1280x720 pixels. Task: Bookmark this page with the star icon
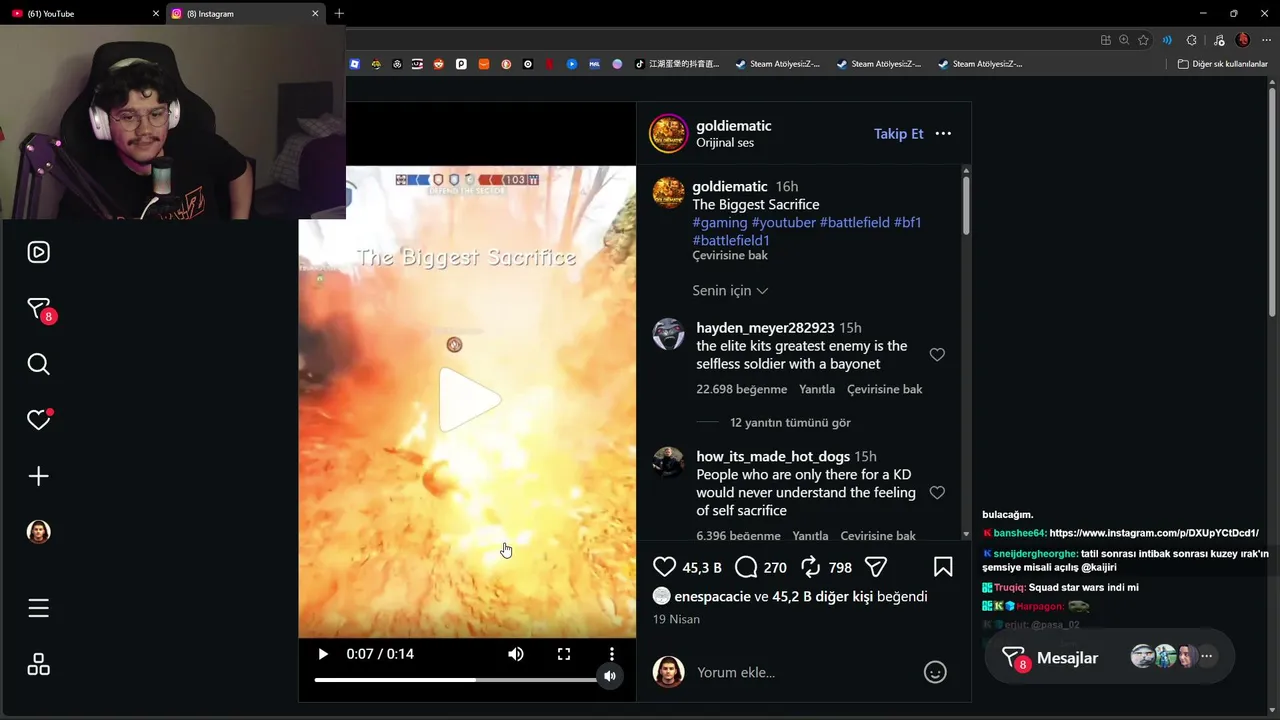point(1144,40)
